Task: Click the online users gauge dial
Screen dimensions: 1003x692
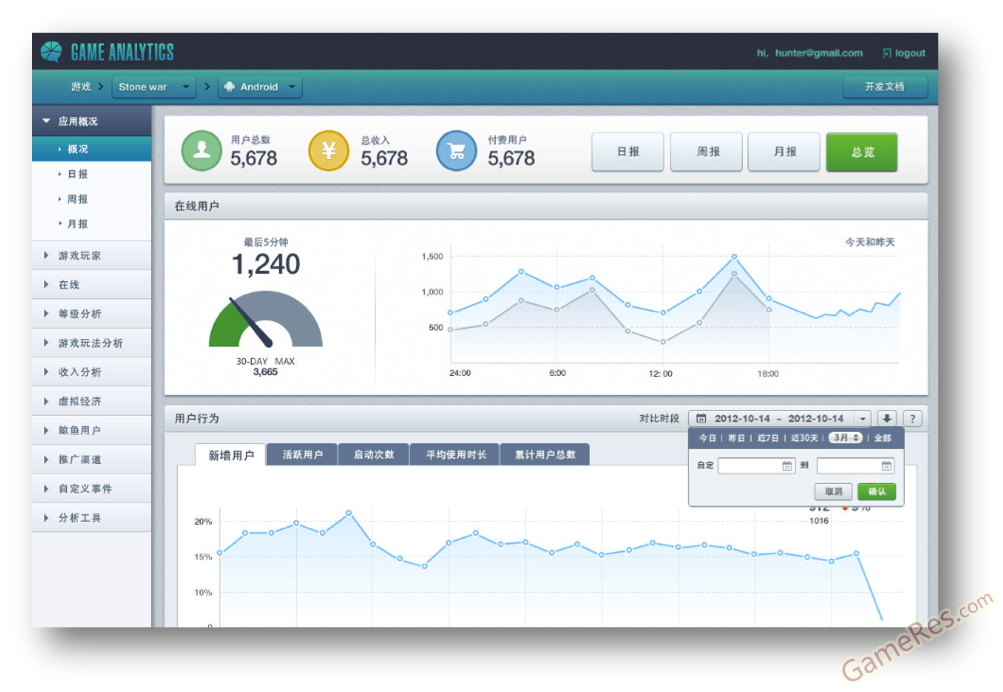Action: [265, 319]
